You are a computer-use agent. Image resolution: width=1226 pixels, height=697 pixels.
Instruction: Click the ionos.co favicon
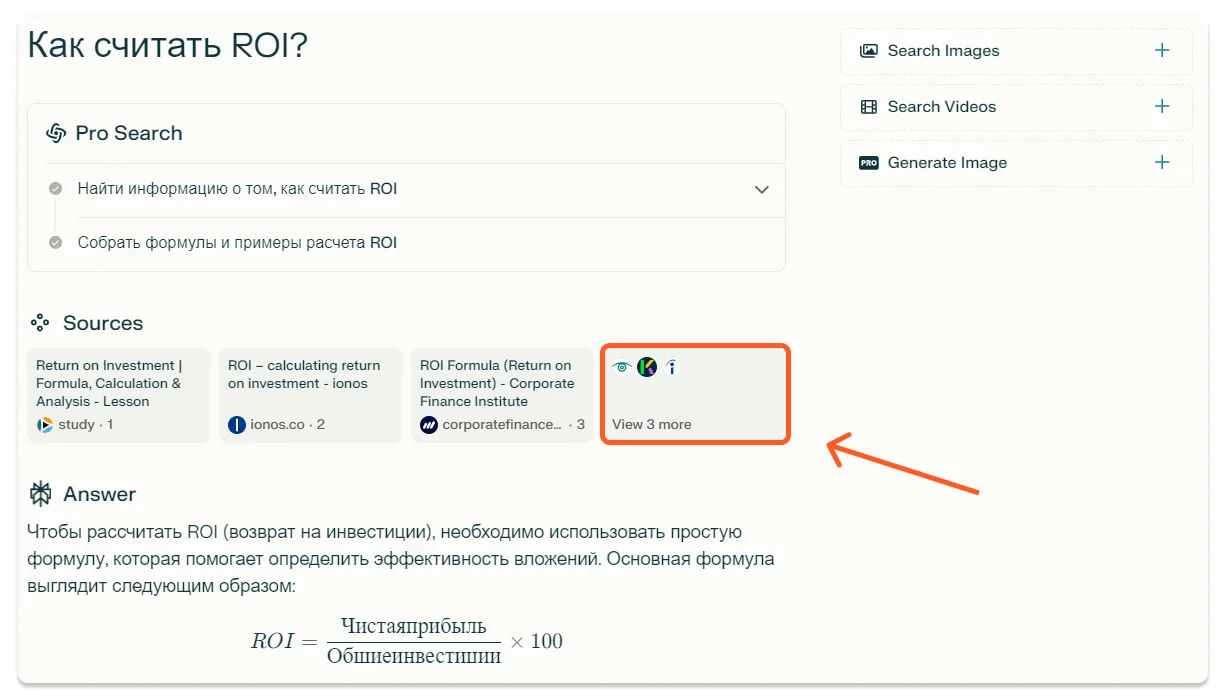point(236,424)
